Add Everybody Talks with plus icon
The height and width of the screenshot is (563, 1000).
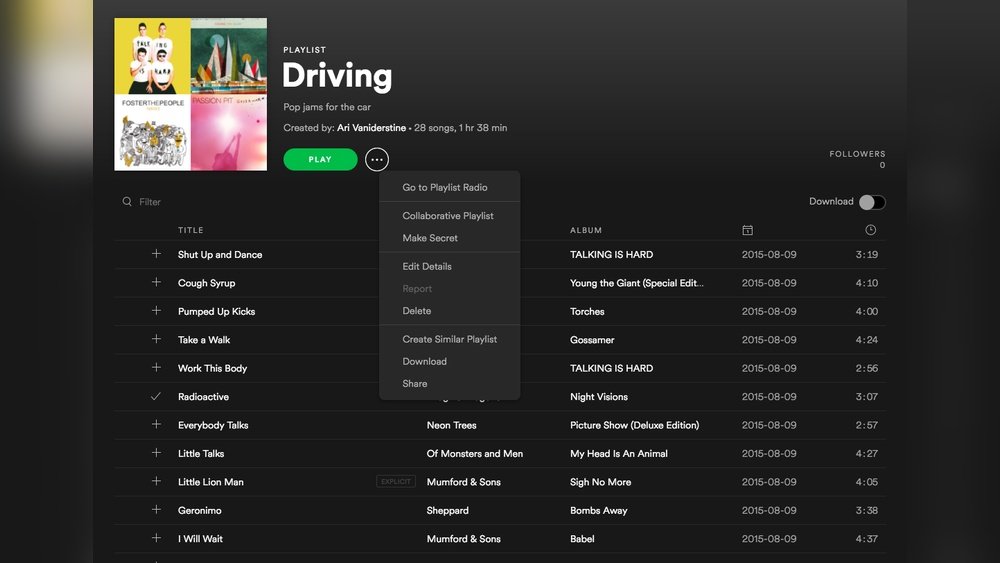[156, 424]
